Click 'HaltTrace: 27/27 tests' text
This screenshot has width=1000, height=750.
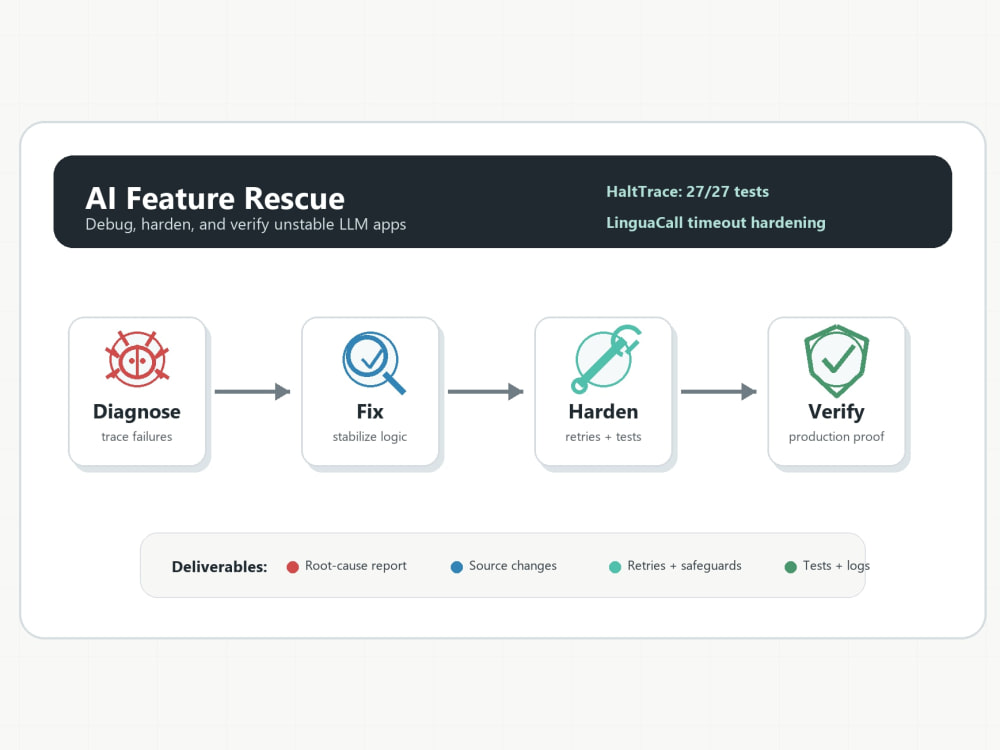pyautogui.click(x=688, y=191)
